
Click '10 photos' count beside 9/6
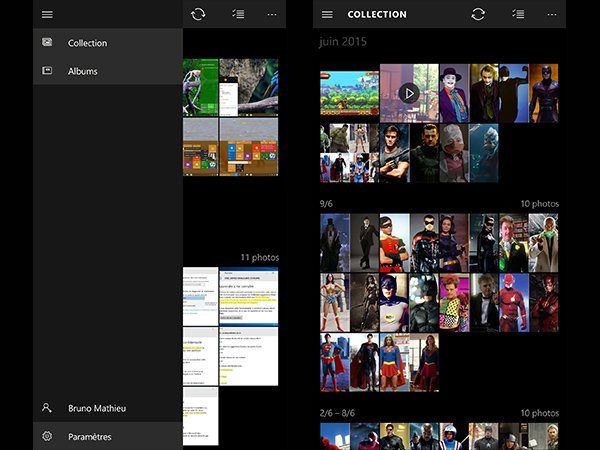tap(540, 204)
